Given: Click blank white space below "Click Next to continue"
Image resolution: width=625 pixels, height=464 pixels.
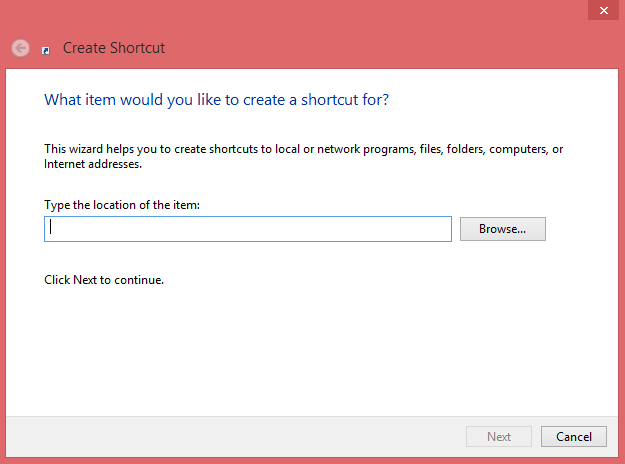Looking at the screenshot, I should tap(300, 350).
